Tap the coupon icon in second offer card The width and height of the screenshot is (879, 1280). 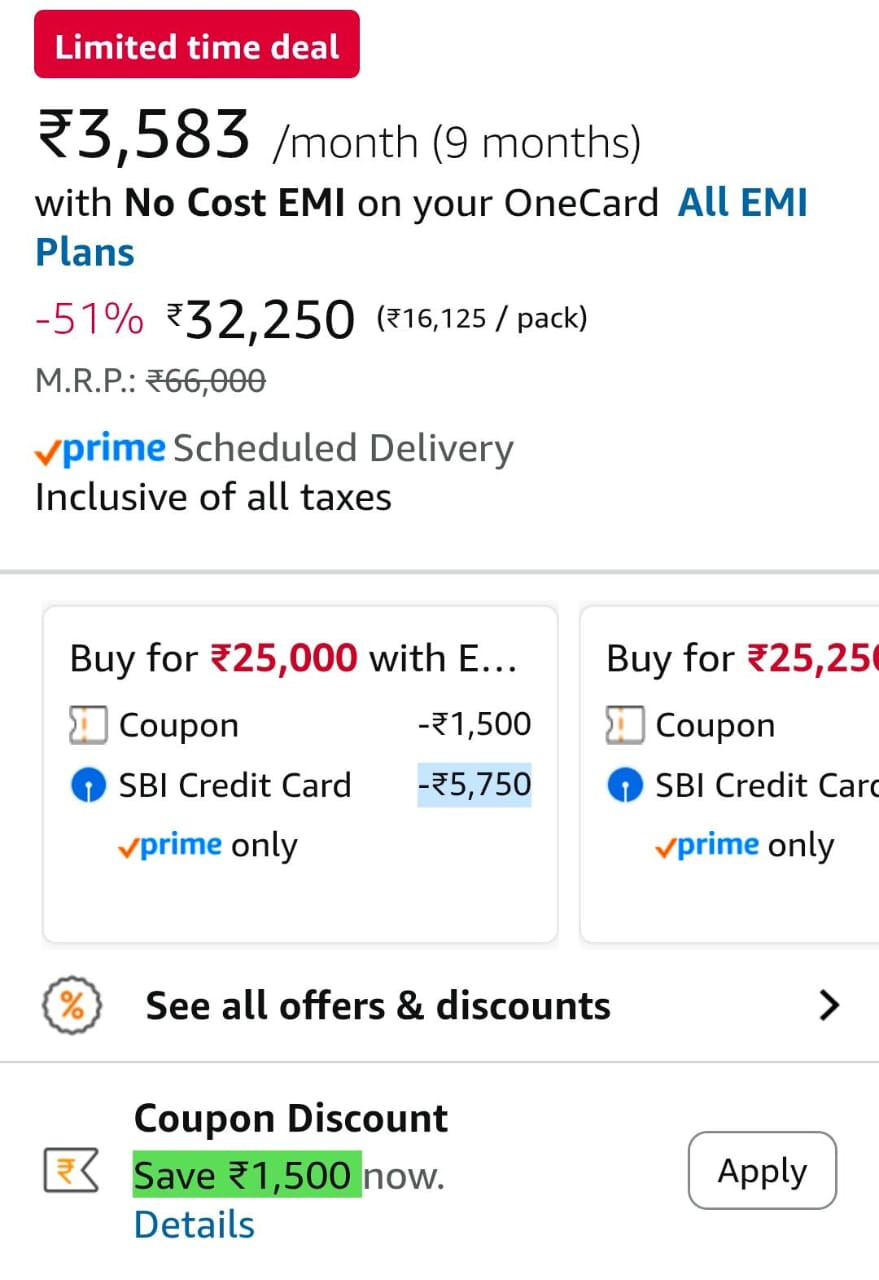[625, 725]
